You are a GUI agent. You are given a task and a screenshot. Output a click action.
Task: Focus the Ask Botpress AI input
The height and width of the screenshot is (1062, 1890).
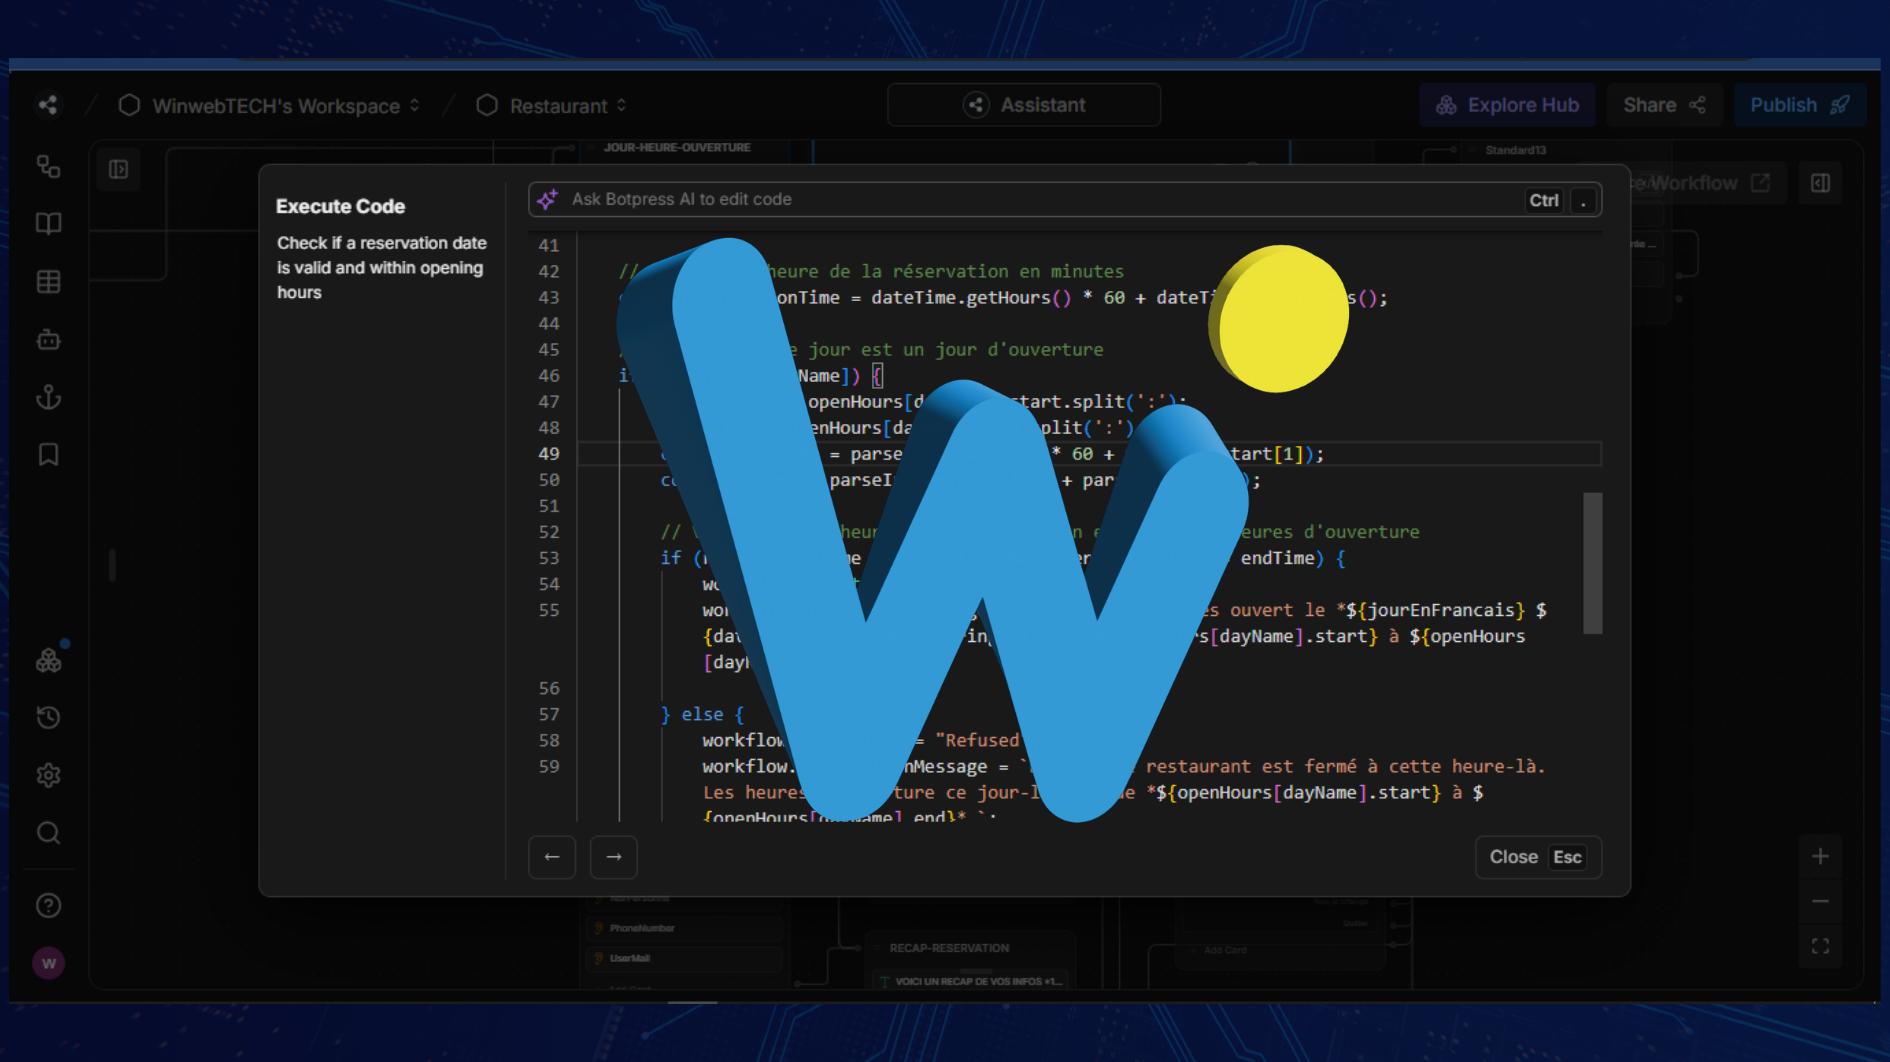point(1065,200)
